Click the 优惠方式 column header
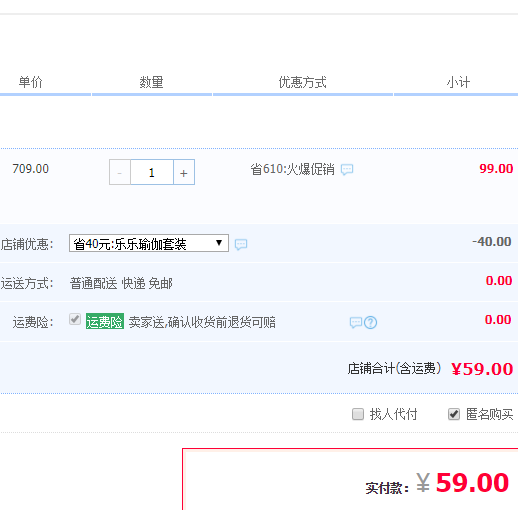518x510 pixels. [x=303, y=82]
